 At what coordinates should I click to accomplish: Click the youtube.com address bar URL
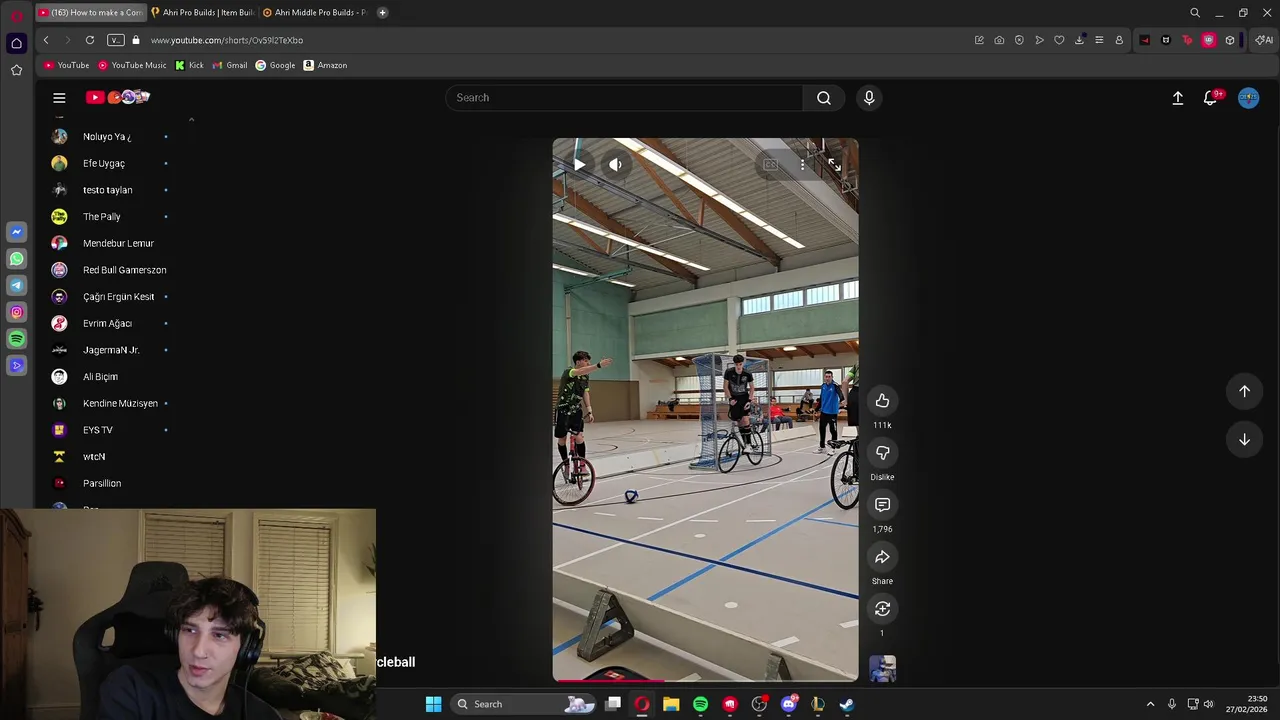pyautogui.click(x=227, y=40)
